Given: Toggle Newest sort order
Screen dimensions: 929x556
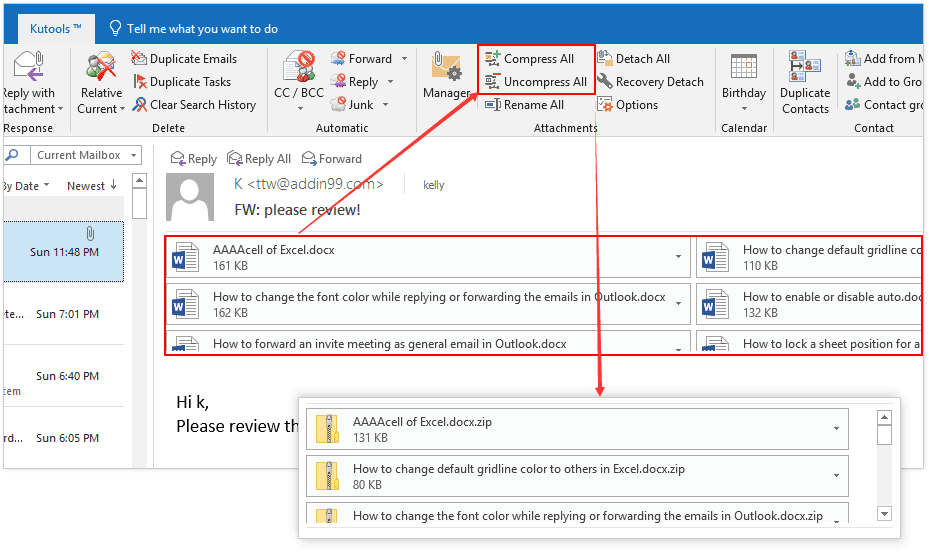Looking at the screenshot, I should pos(92,186).
